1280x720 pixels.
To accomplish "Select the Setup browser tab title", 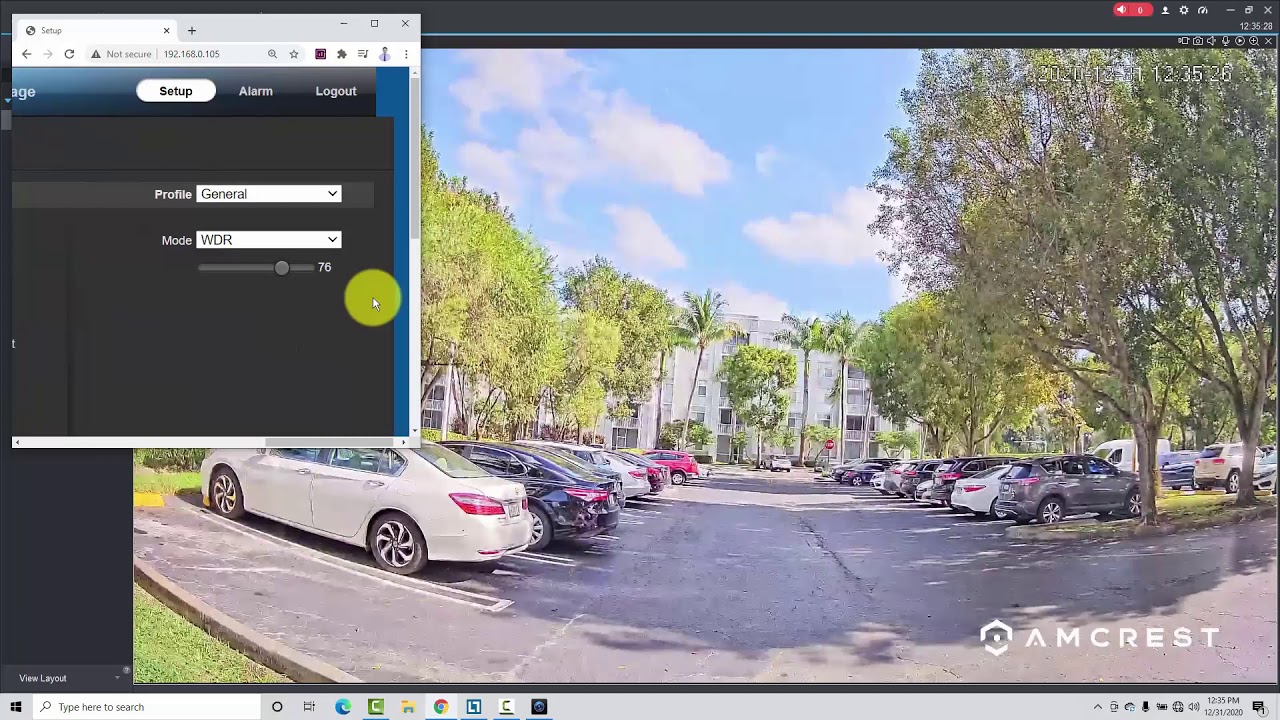I will tap(51, 31).
